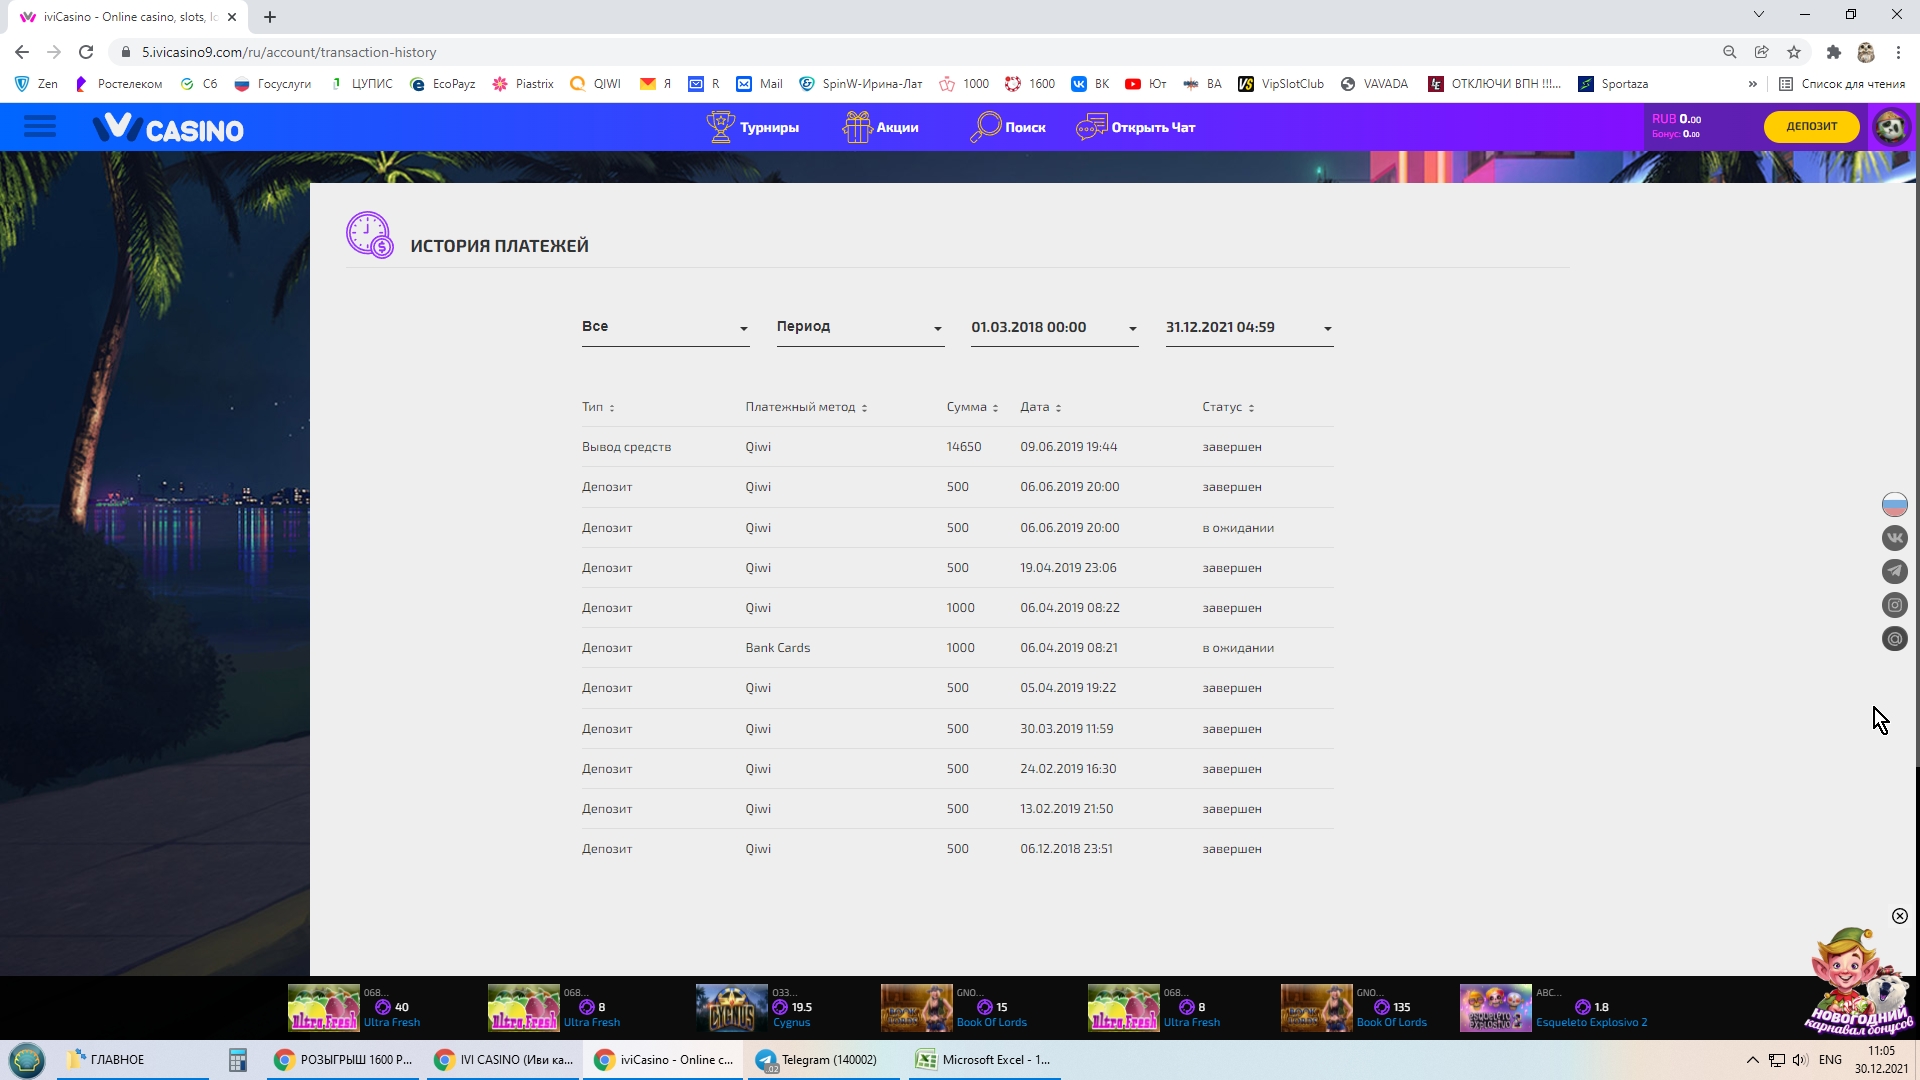Click the Турниры trophy icon
1920x1080 pixels.
pos(720,127)
